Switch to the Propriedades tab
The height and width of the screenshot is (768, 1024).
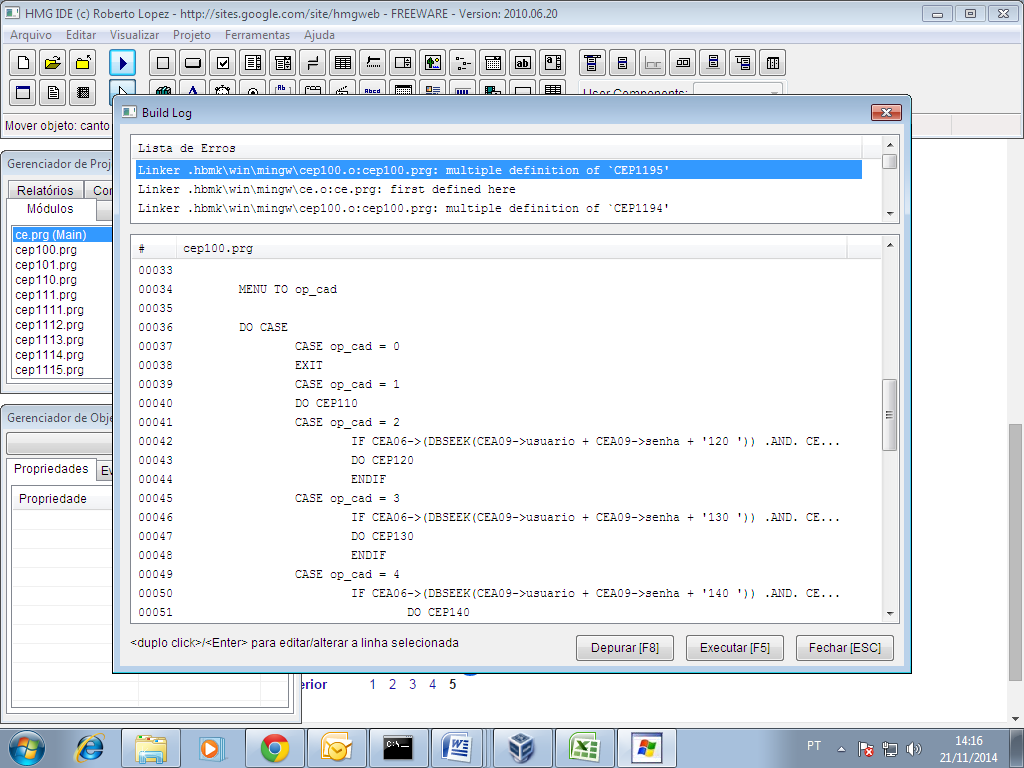pyautogui.click(x=53, y=469)
